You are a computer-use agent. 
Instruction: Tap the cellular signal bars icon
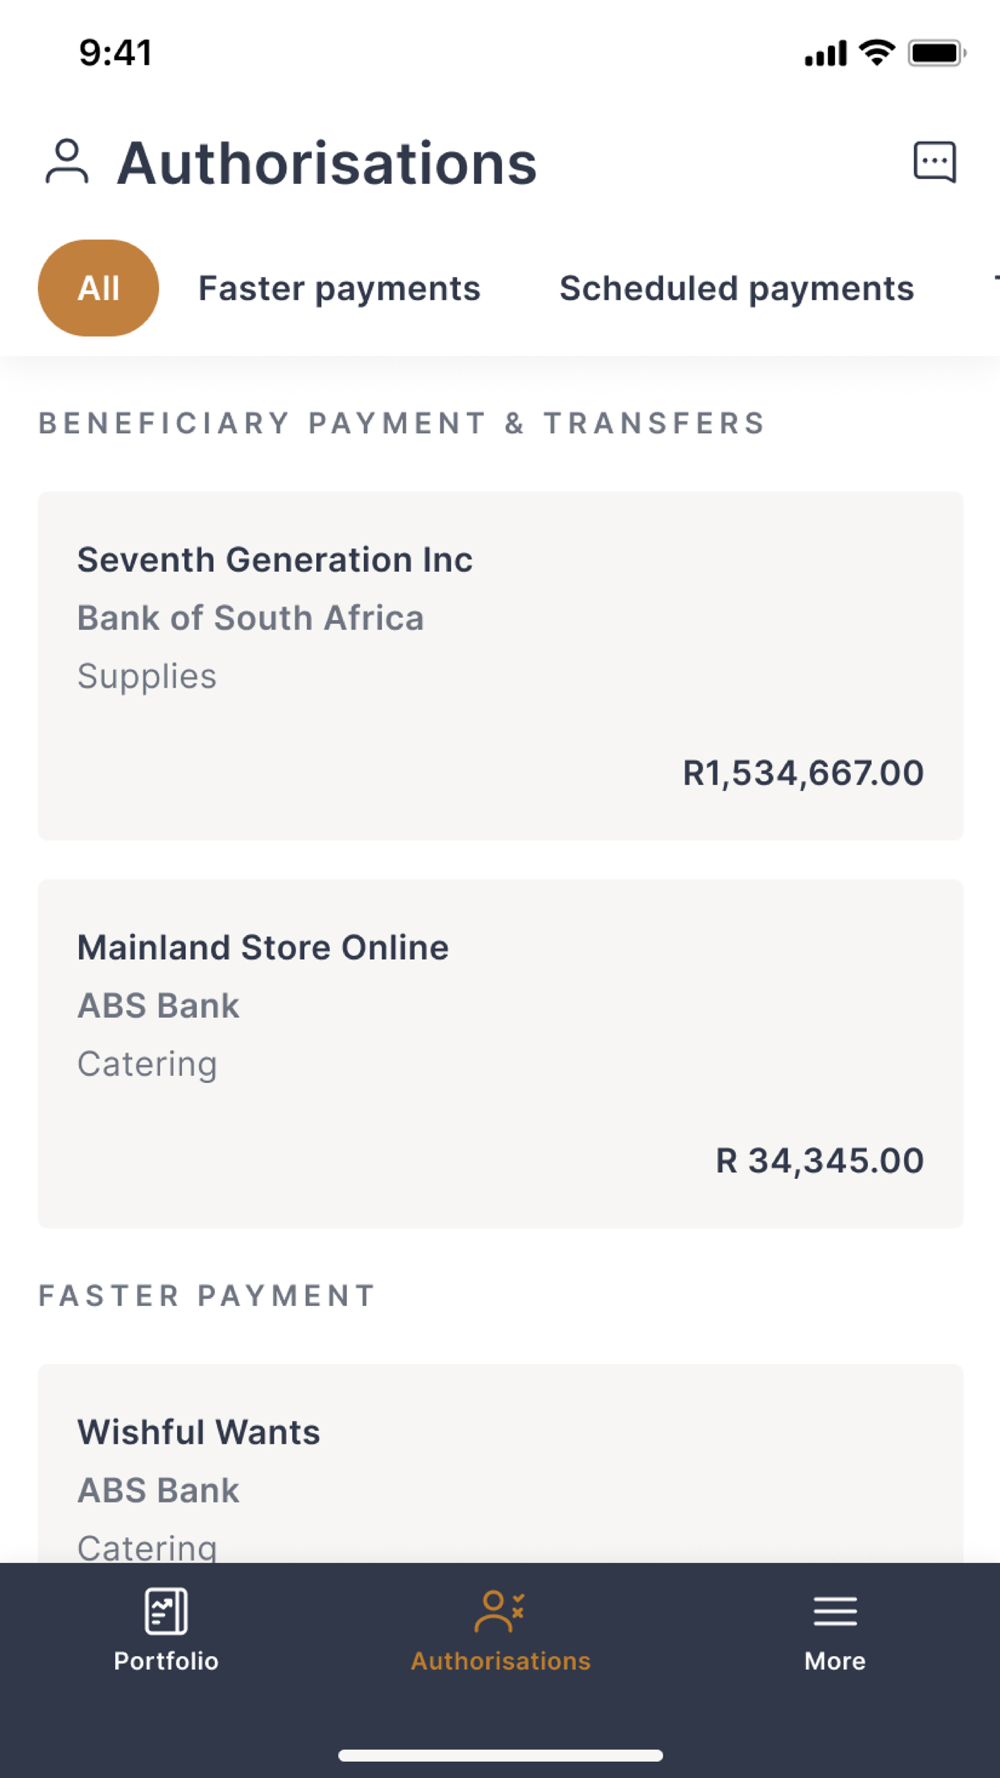tap(825, 54)
